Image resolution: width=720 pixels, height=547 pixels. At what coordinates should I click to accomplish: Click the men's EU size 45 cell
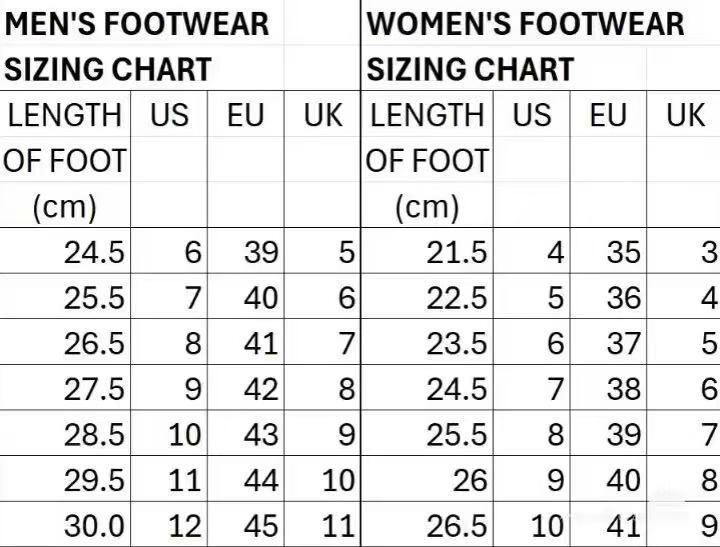pos(261,526)
